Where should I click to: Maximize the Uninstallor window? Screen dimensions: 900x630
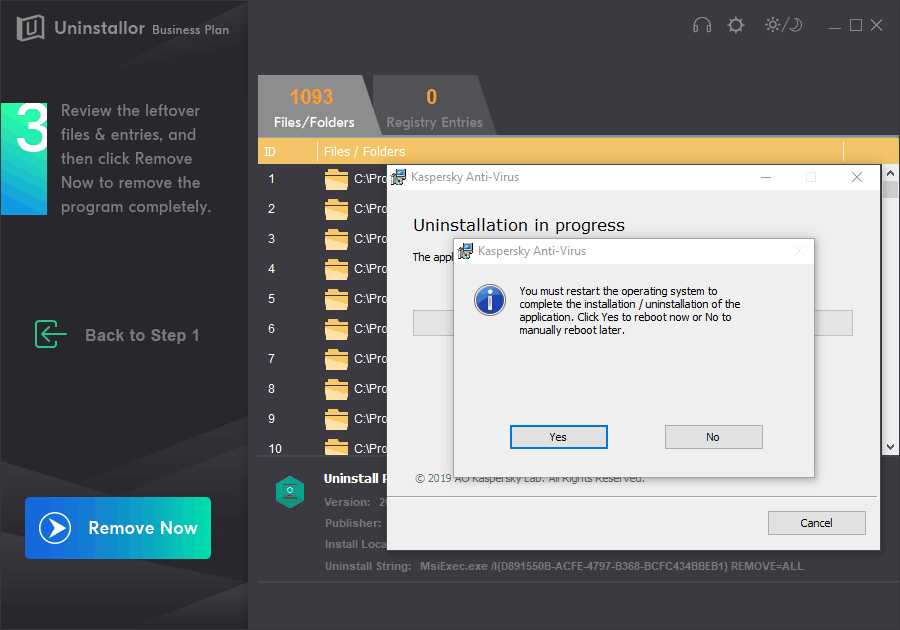pyautogui.click(x=856, y=25)
